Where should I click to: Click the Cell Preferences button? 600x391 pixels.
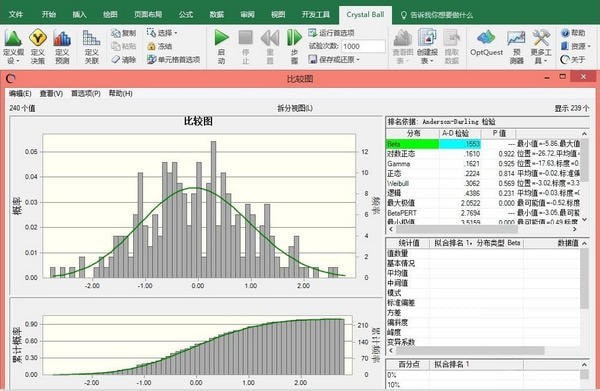[174, 60]
